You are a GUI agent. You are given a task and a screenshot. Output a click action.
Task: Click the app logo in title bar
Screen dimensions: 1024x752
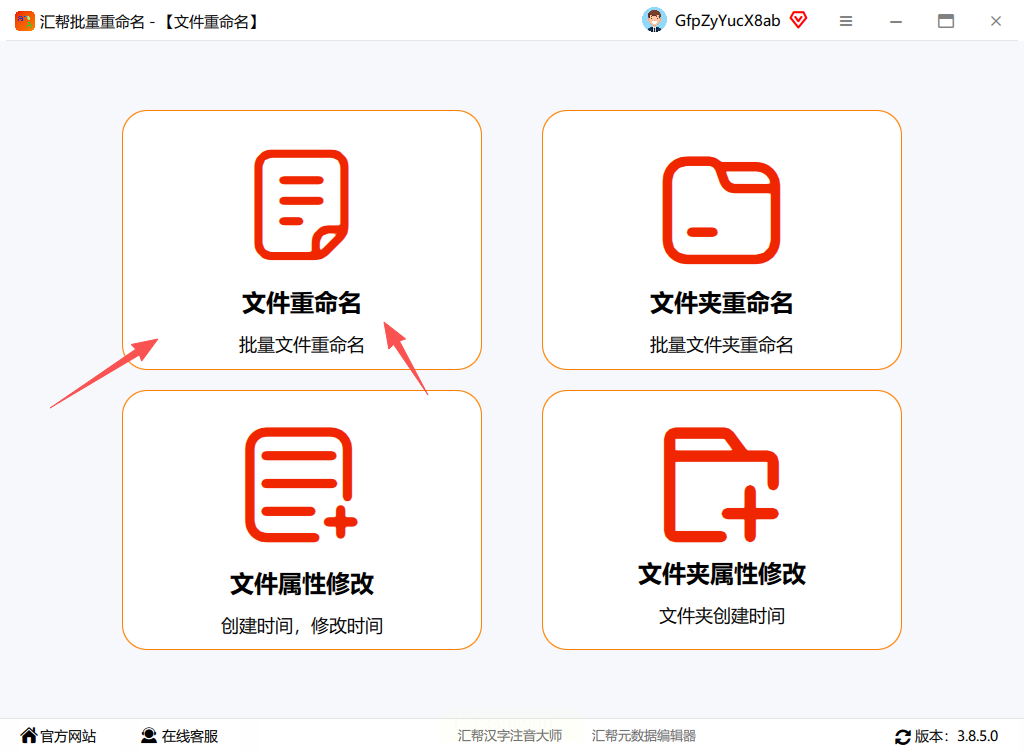[25, 21]
